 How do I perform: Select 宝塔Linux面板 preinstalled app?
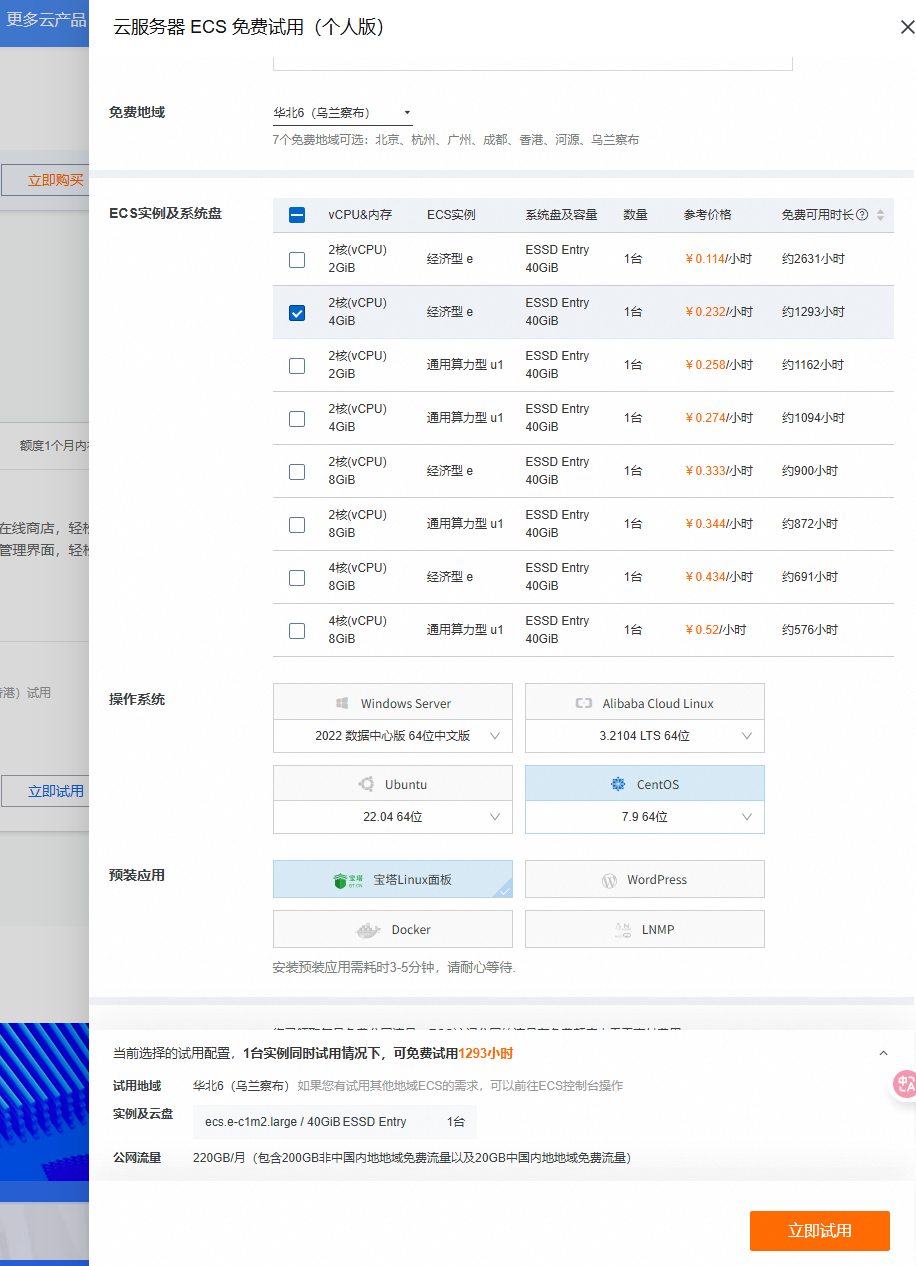point(393,879)
